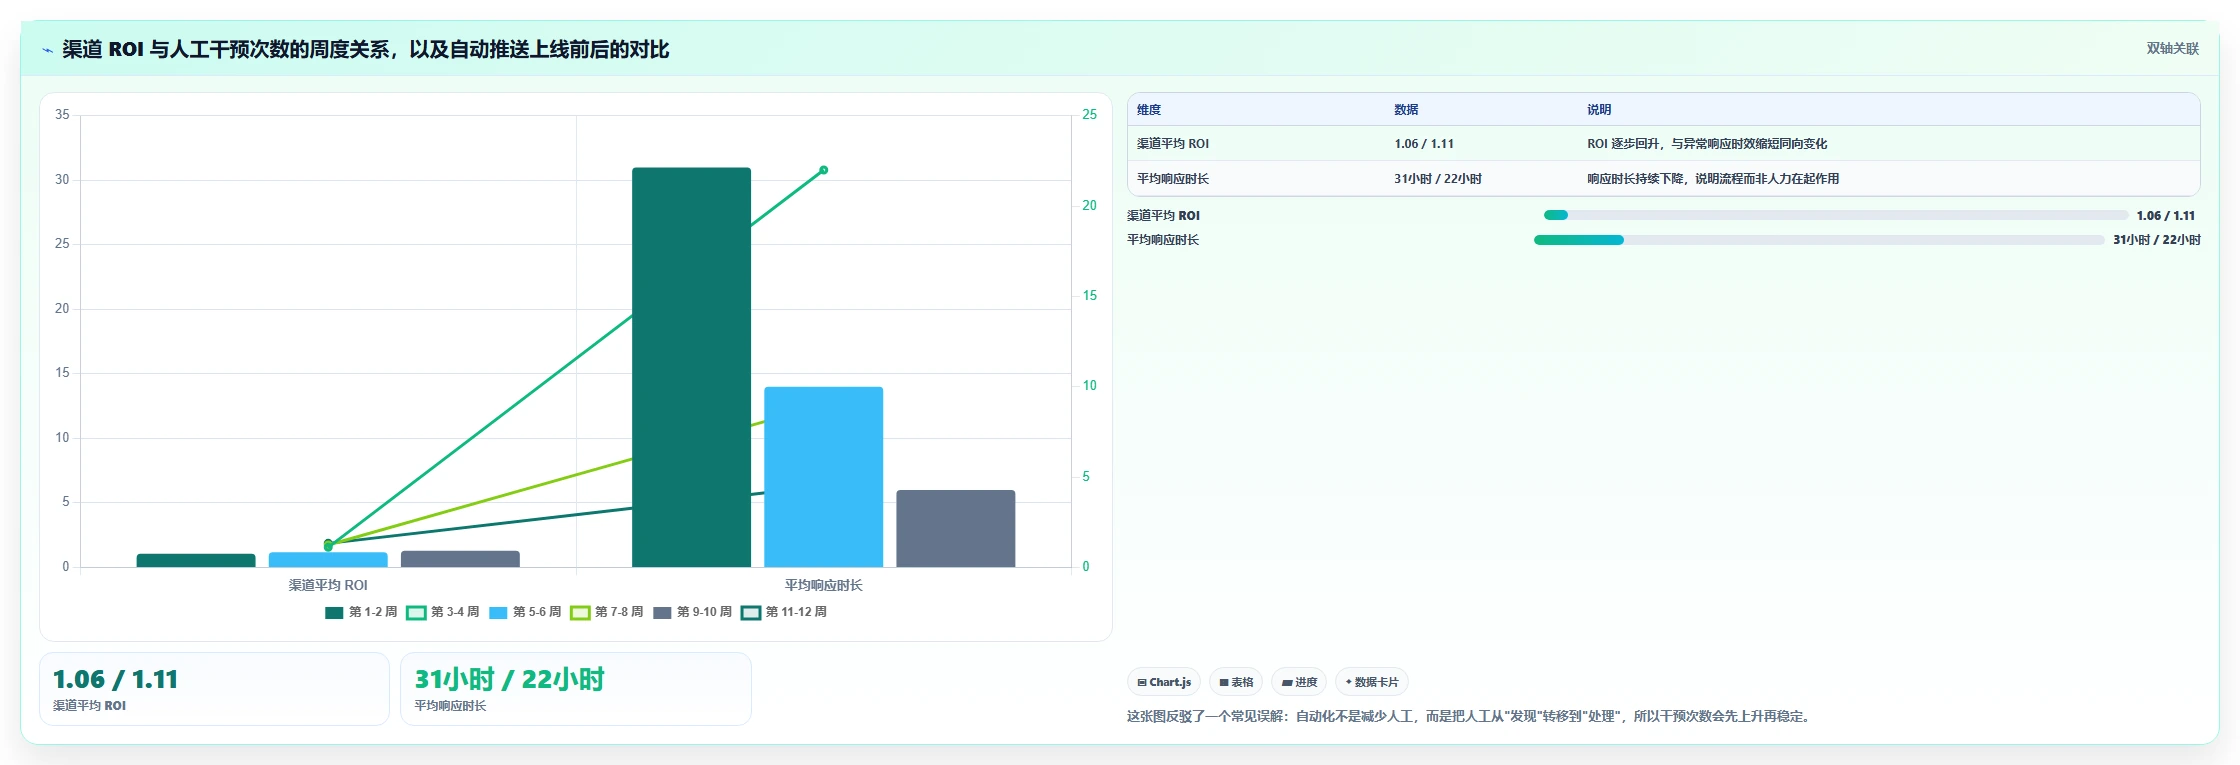Click the gray-blue 平均响应时长 bar

pos(955,528)
